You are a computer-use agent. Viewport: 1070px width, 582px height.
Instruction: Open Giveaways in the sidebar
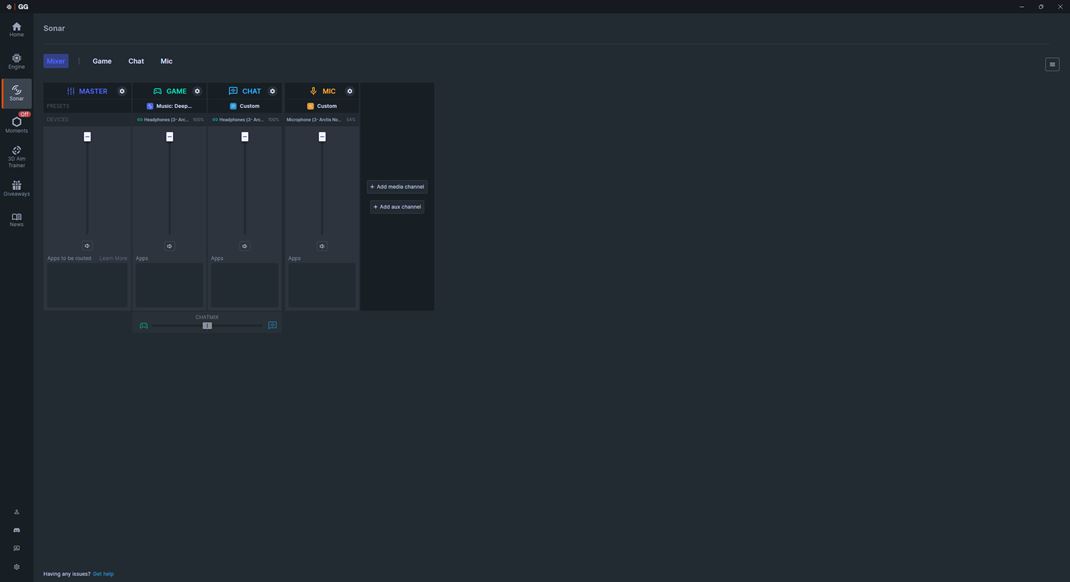pos(16,188)
